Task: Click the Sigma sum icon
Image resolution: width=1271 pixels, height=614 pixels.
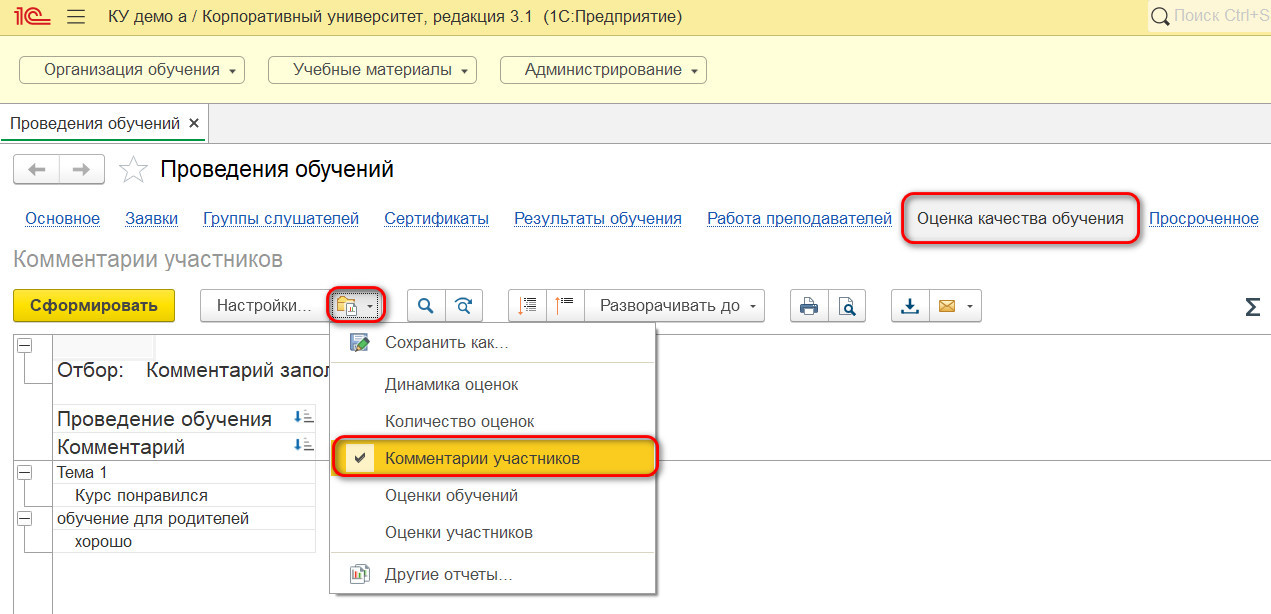Action: tap(1252, 307)
